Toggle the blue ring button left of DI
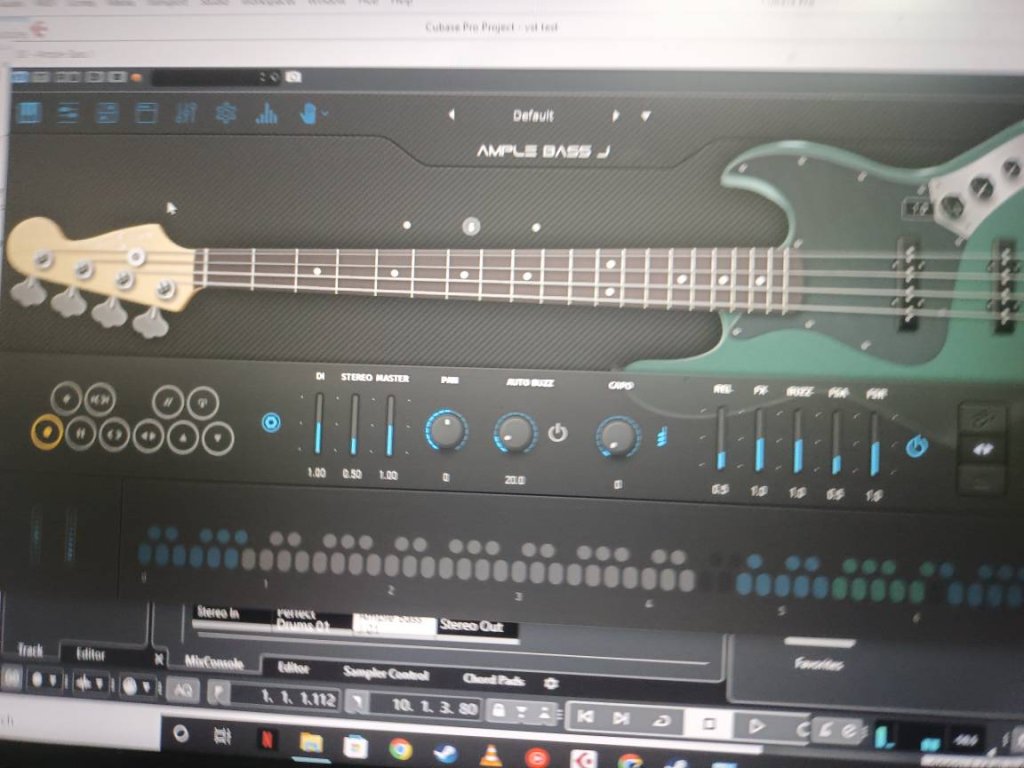This screenshot has width=1024, height=768. click(x=271, y=423)
